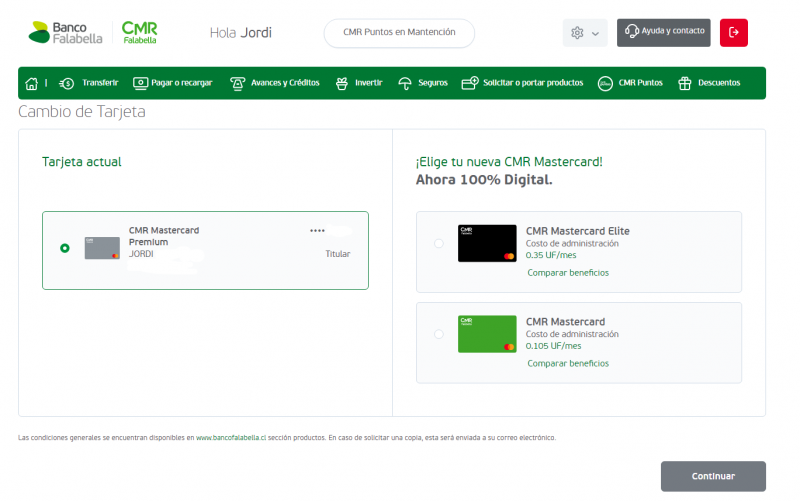
Task: Click the CMR Puntos nav icon
Action: coord(604,83)
